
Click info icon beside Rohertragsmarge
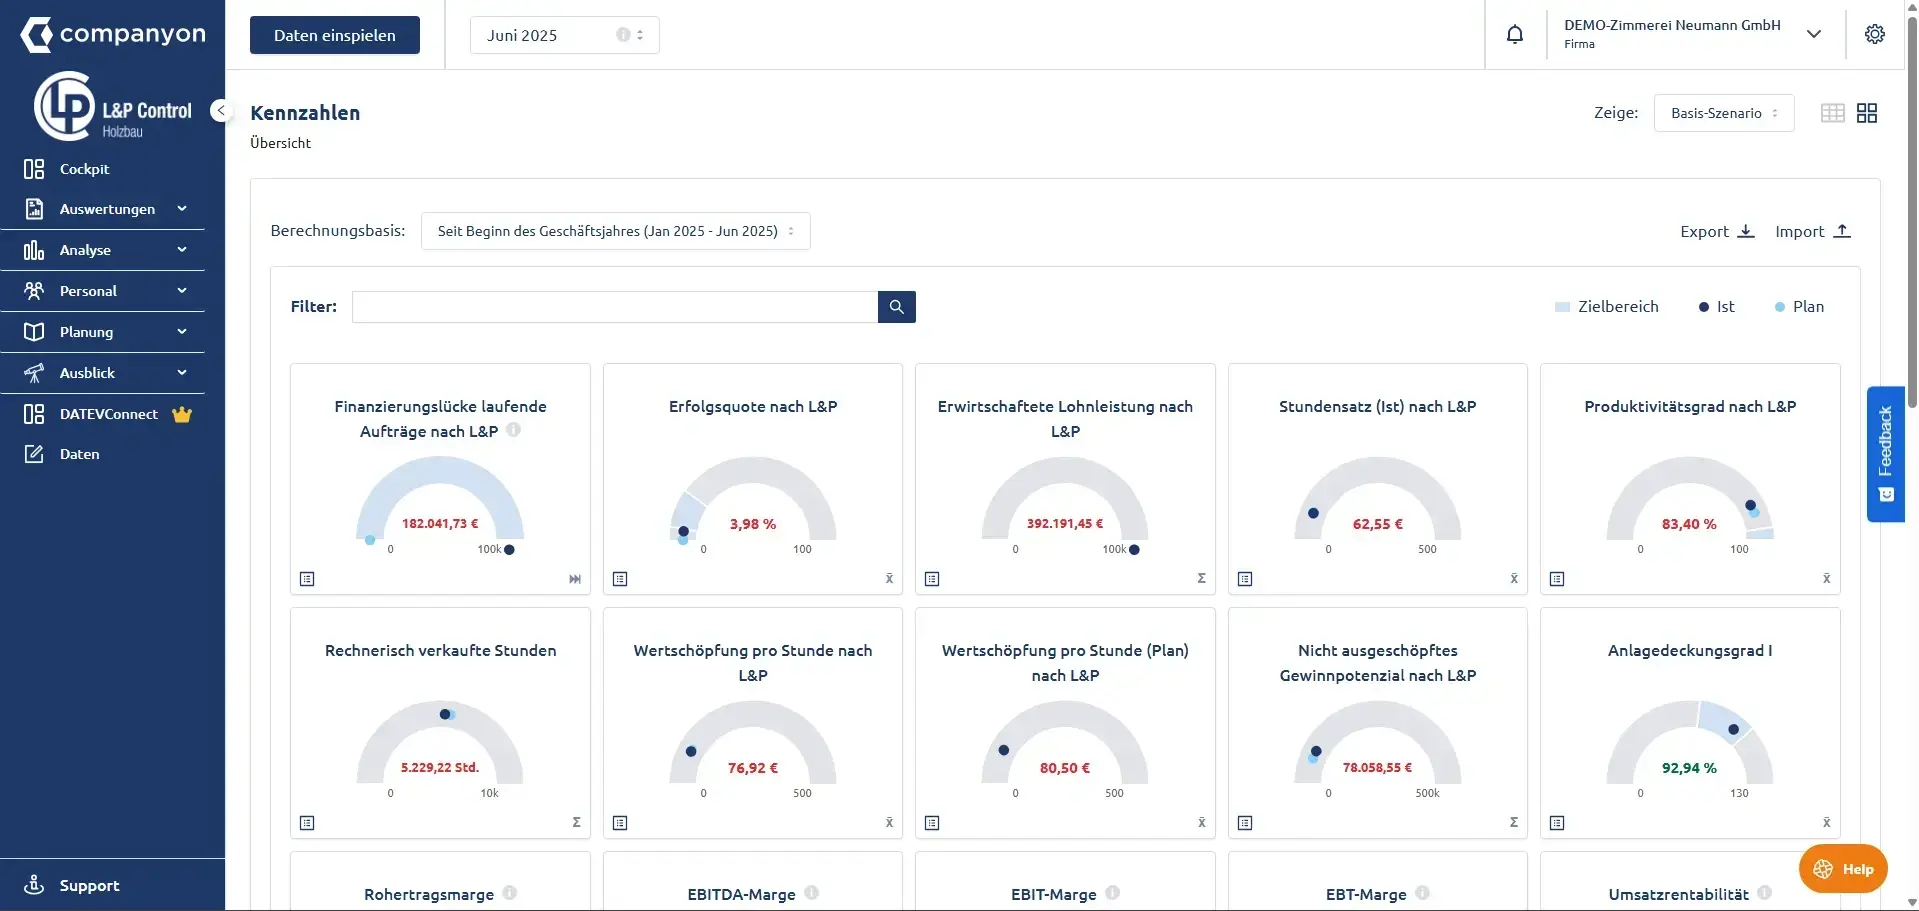(510, 893)
